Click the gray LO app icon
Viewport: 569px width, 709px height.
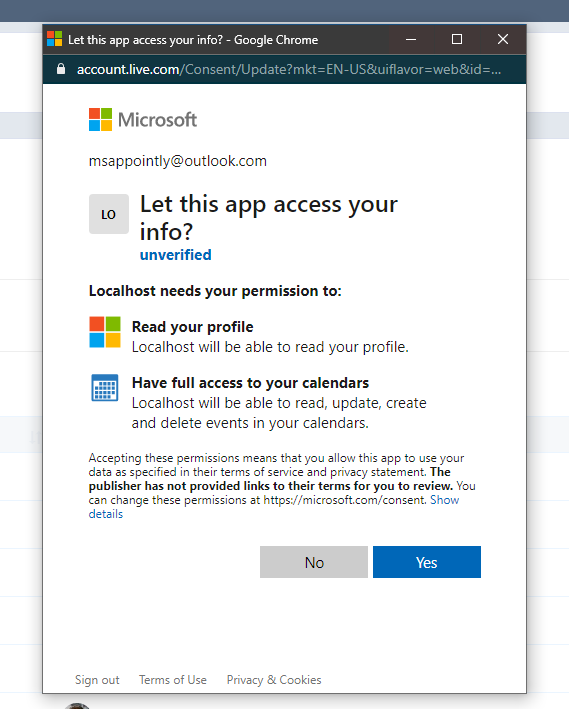[109, 214]
